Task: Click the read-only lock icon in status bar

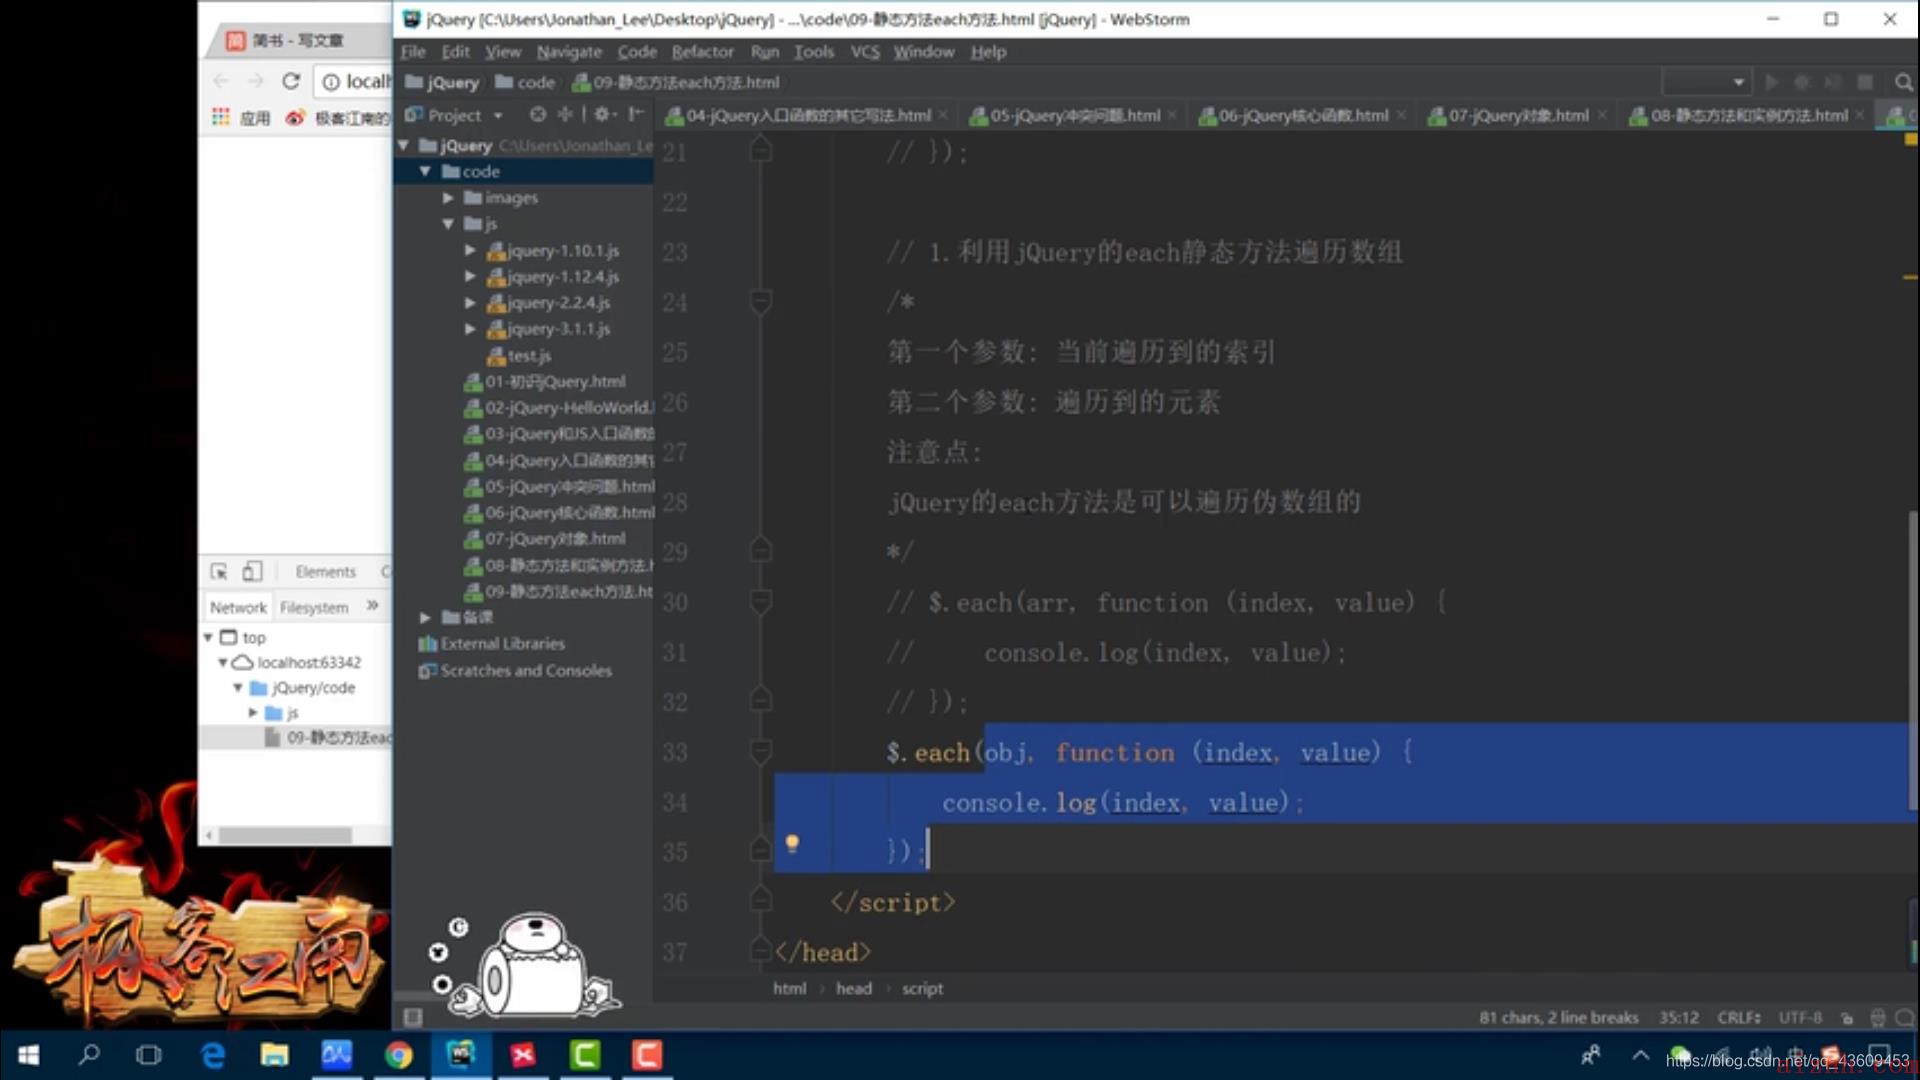Action: tap(1847, 1018)
